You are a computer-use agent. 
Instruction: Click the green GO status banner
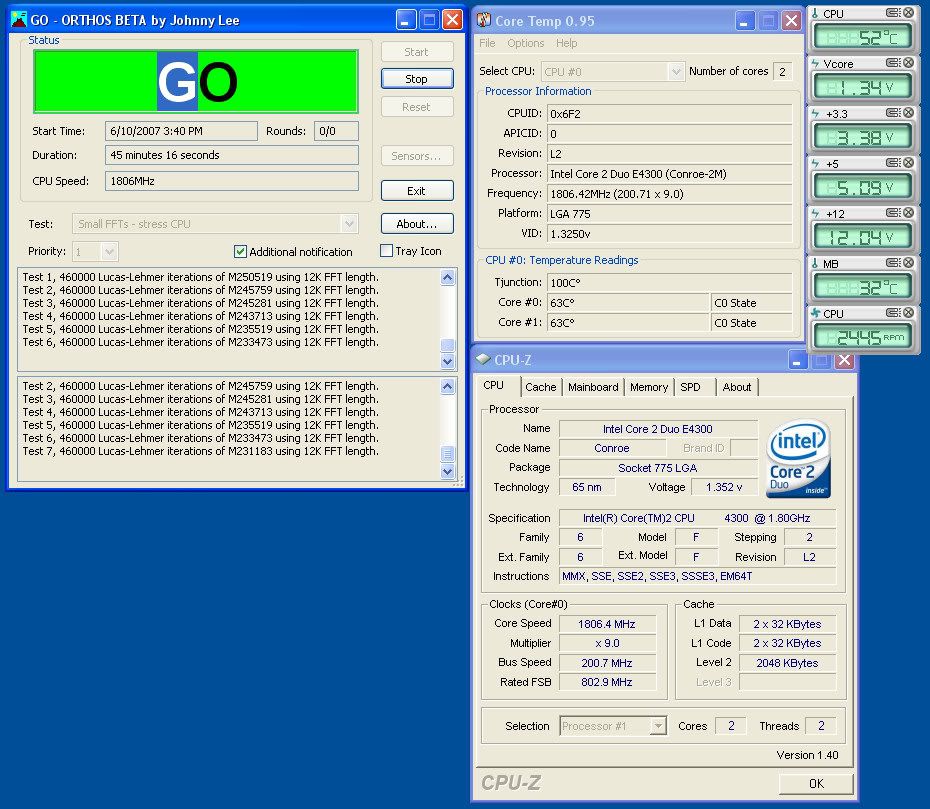point(196,81)
